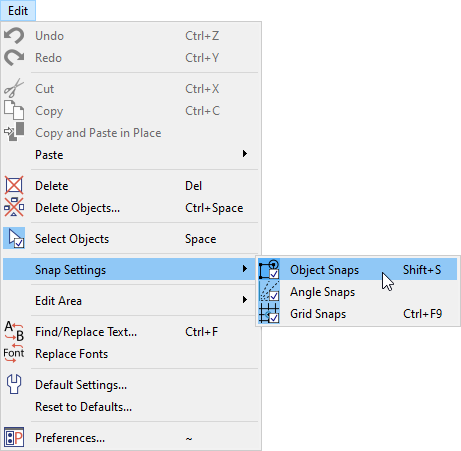The height and width of the screenshot is (451, 461).
Task: Click the Undo arrow icon
Action: click(x=14, y=36)
